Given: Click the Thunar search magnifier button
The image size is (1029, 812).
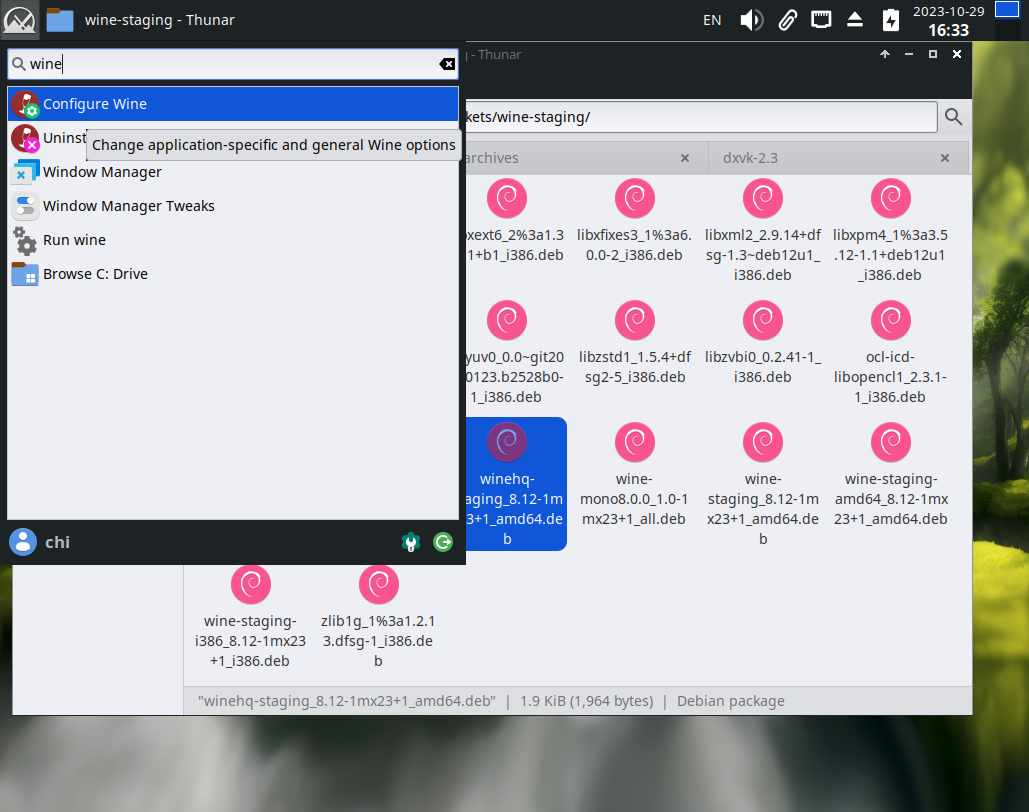Looking at the screenshot, I should click(x=953, y=117).
